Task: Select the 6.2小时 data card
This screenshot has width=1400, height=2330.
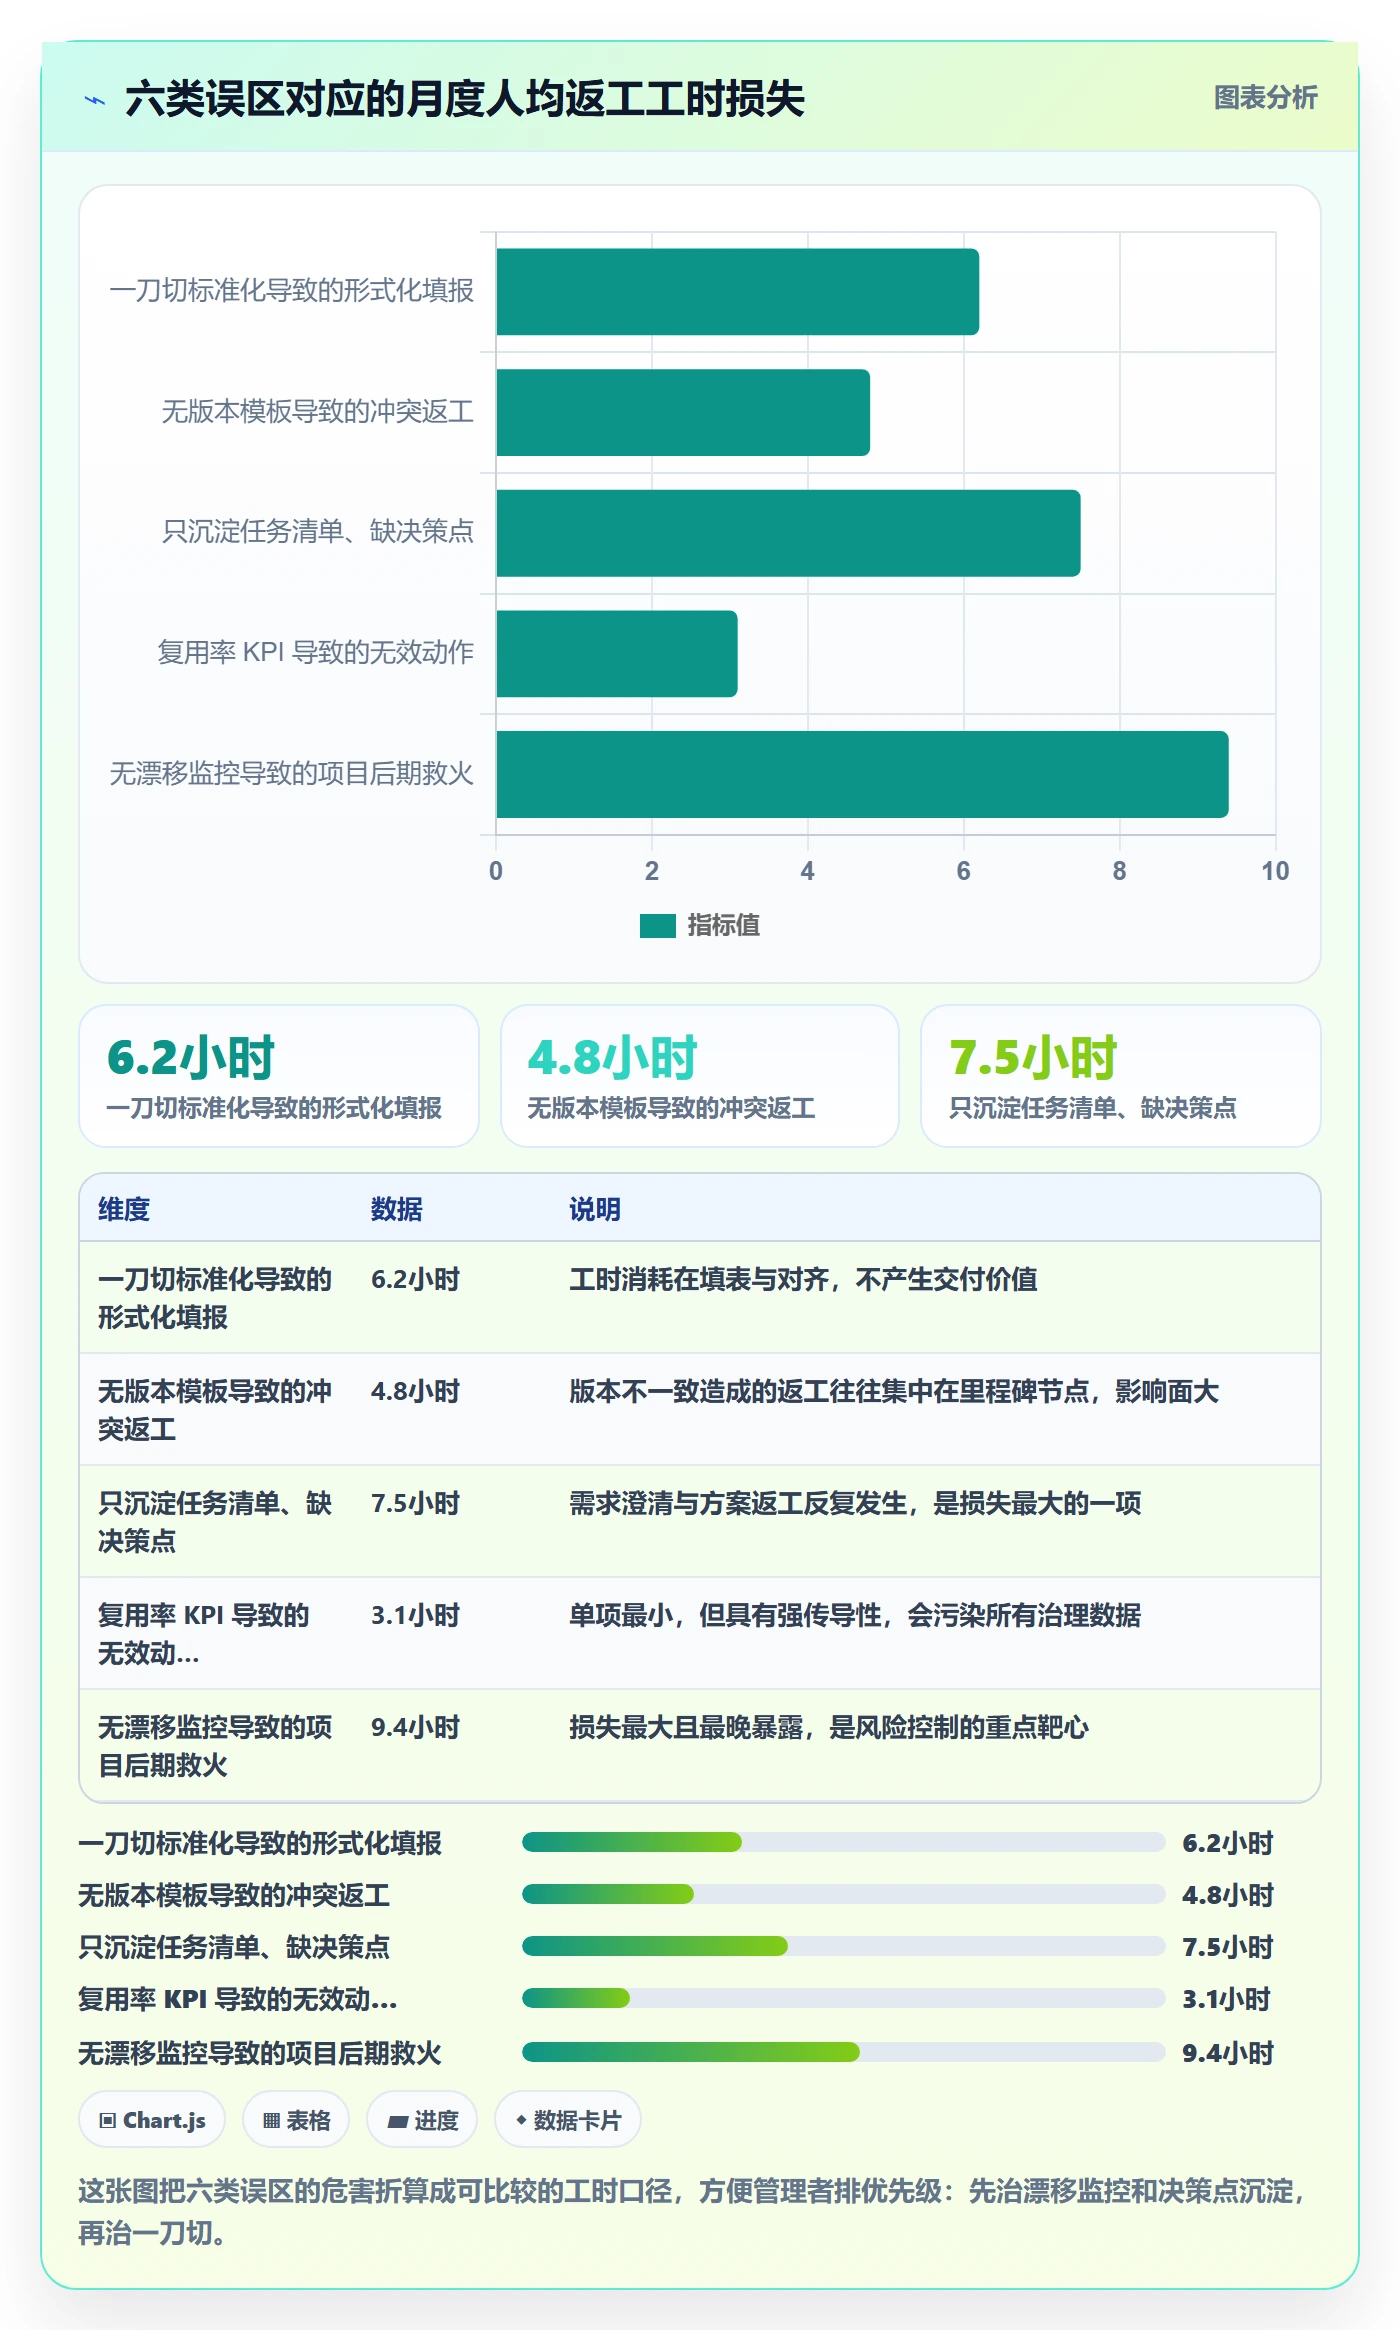Action: click(x=279, y=1076)
